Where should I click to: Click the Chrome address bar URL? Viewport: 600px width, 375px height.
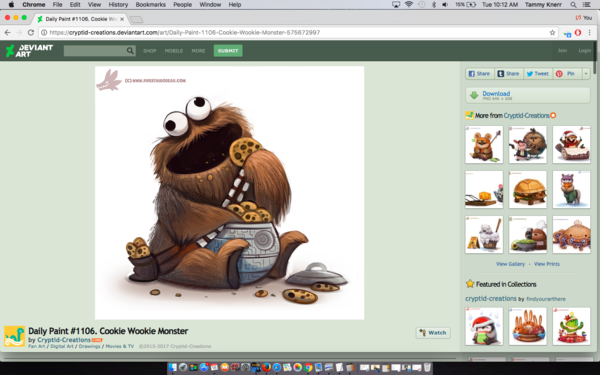[x=185, y=33]
